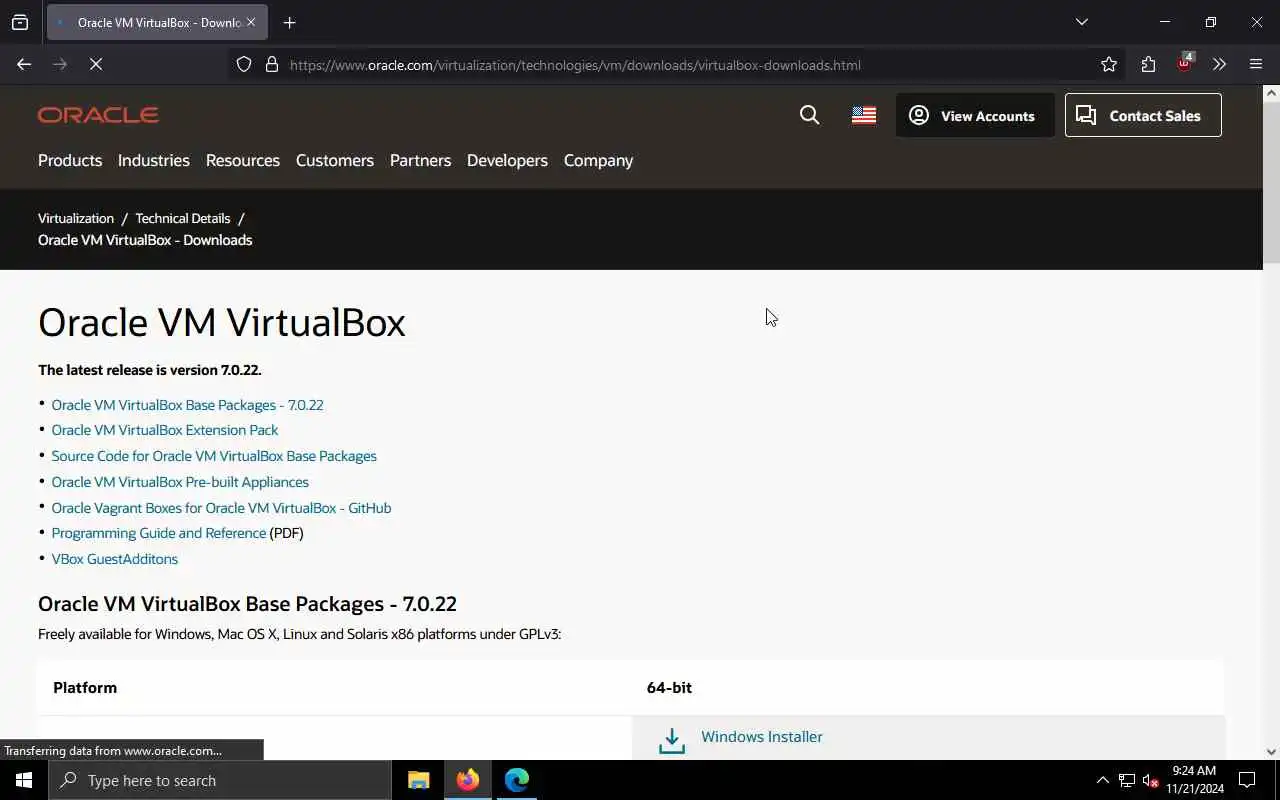Open Oracle site search magnifier
Viewport: 1280px width, 800px height.
tap(810, 115)
